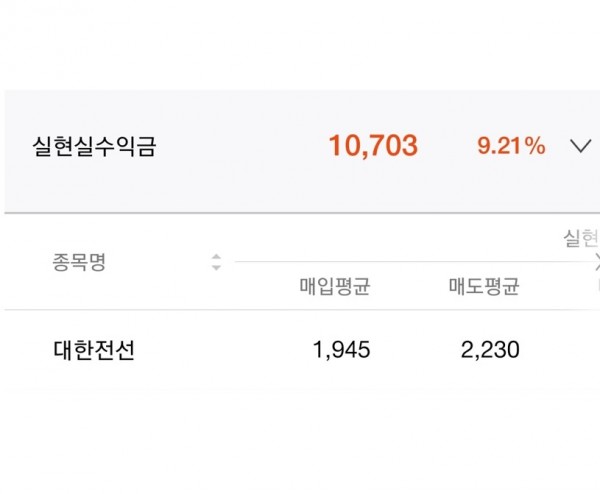Tap the 9.21% return rate
Screen dimensions: 600x494
[511, 146]
